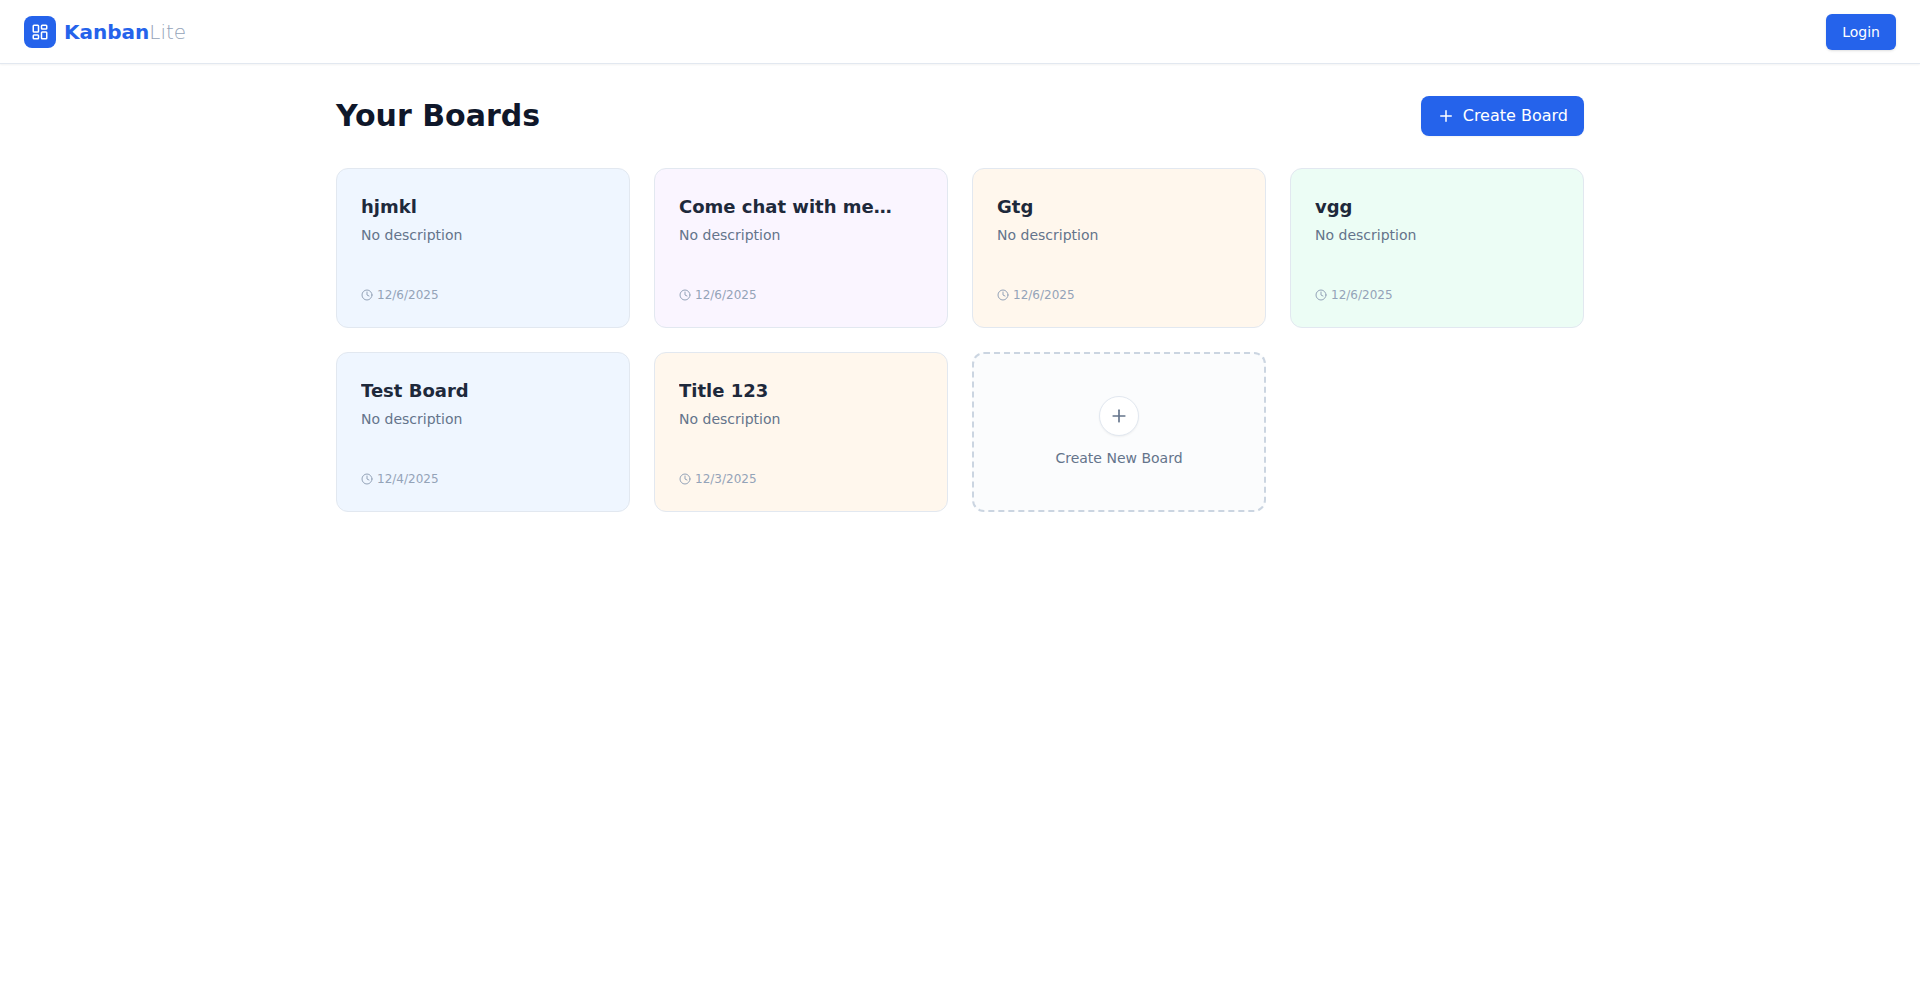Screen dimensions: 1920x993
Task: Open the vgg board
Action: coord(1436,247)
